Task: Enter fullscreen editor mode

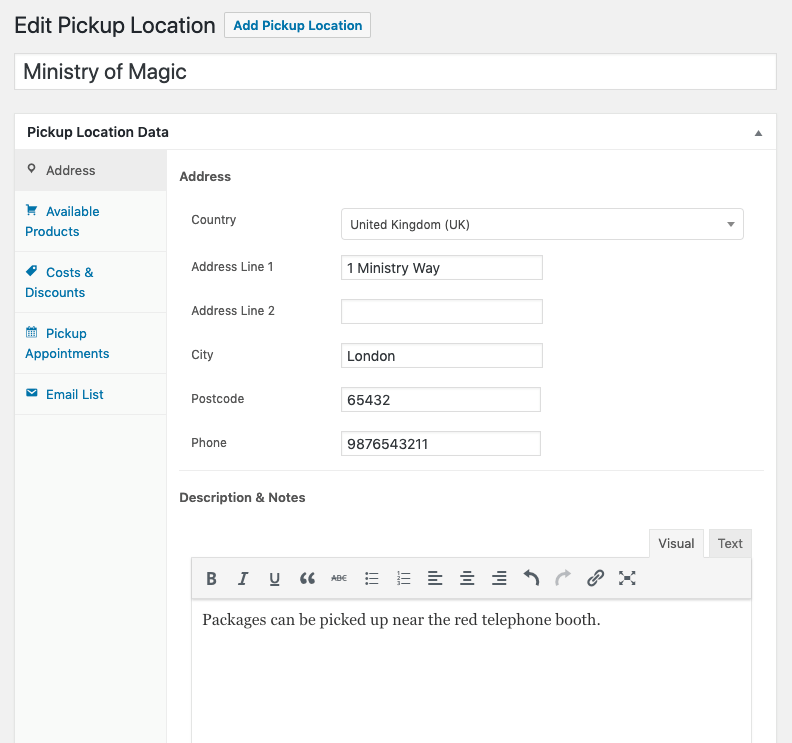Action: (x=627, y=578)
